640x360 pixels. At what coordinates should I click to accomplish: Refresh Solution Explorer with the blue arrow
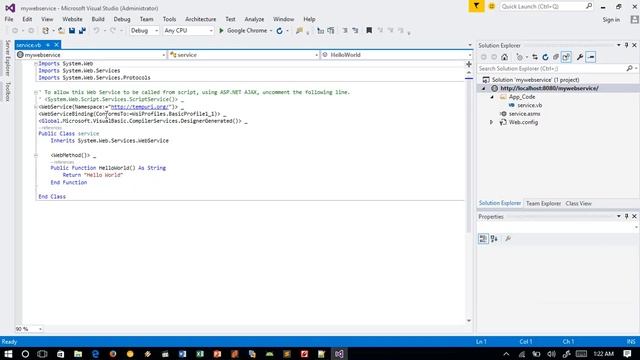(x=545, y=57)
